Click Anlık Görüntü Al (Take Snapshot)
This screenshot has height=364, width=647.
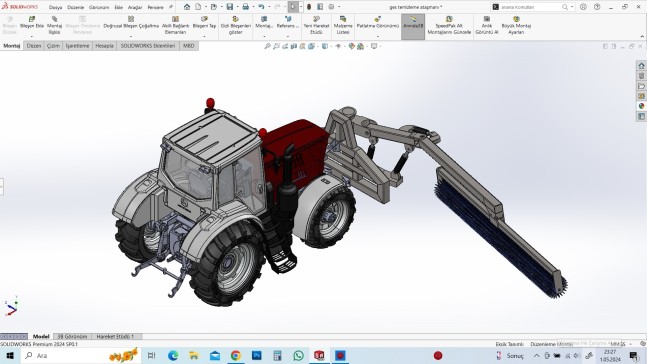pyautogui.click(x=487, y=25)
